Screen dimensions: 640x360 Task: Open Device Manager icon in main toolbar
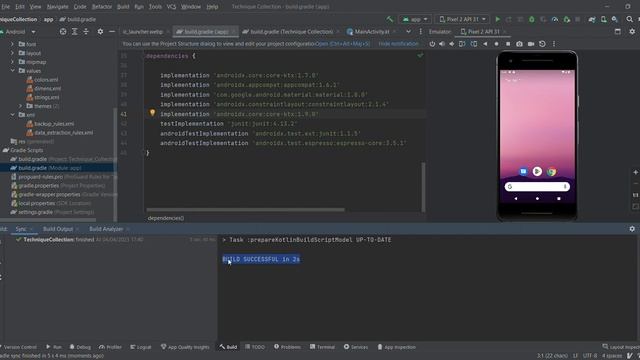coord(603,19)
